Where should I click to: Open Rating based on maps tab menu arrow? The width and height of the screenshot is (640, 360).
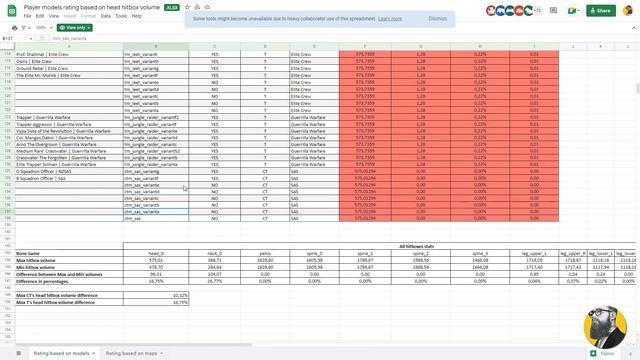[162, 353]
